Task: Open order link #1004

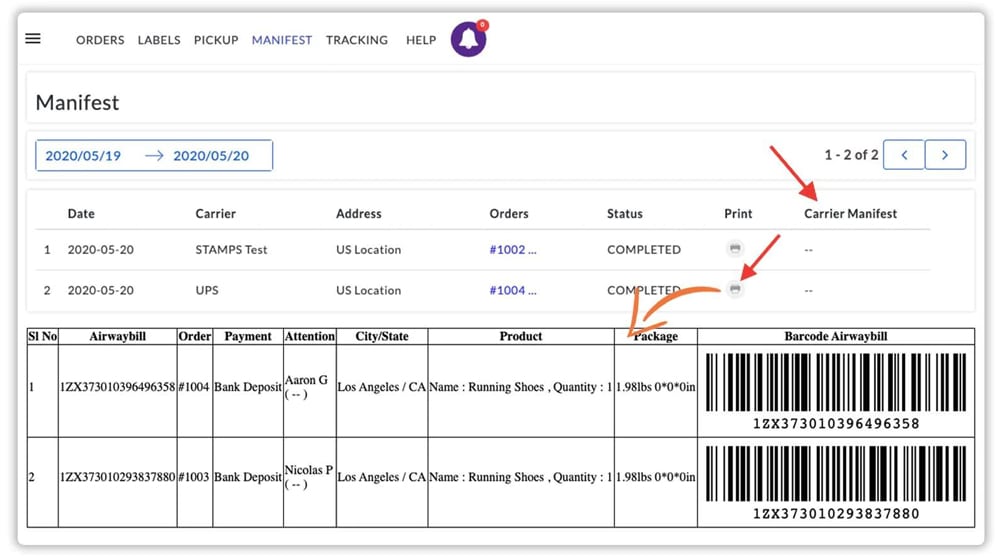Action: click(x=512, y=290)
